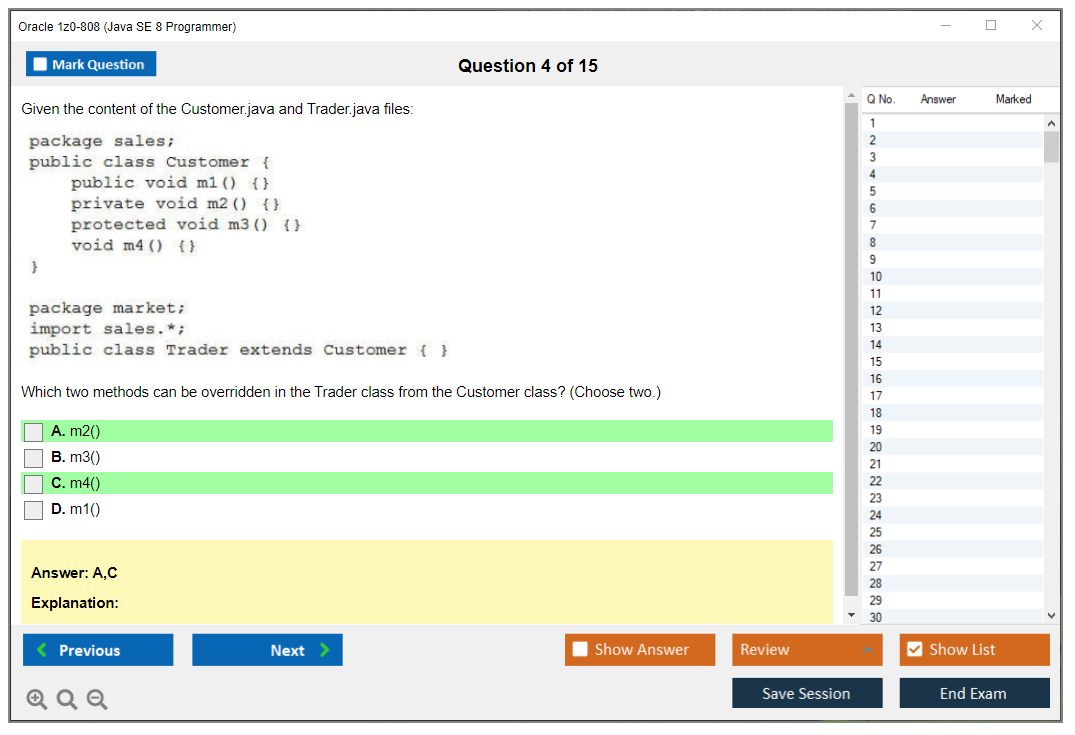The width and height of the screenshot is (1075, 735).
Task: Select the D. m1() answer checkbox
Action: click(x=34, y=510)
